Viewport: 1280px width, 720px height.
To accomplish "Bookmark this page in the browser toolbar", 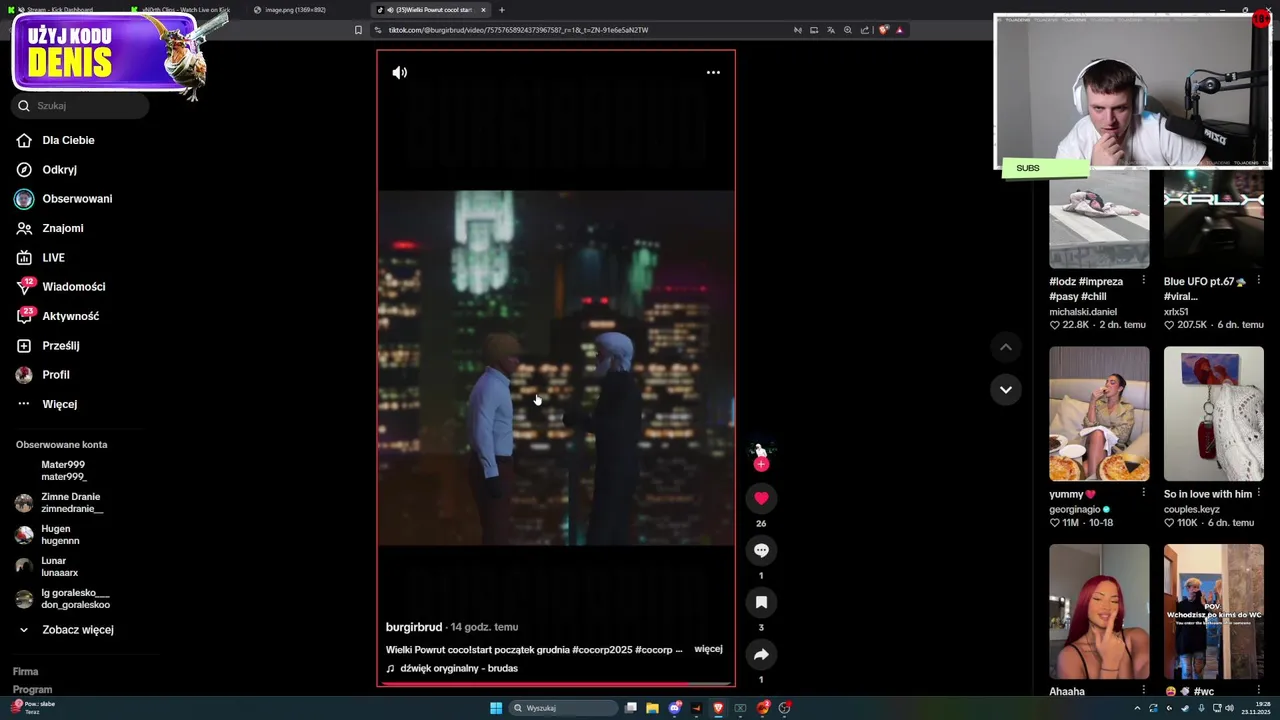I will click(358, 30).
